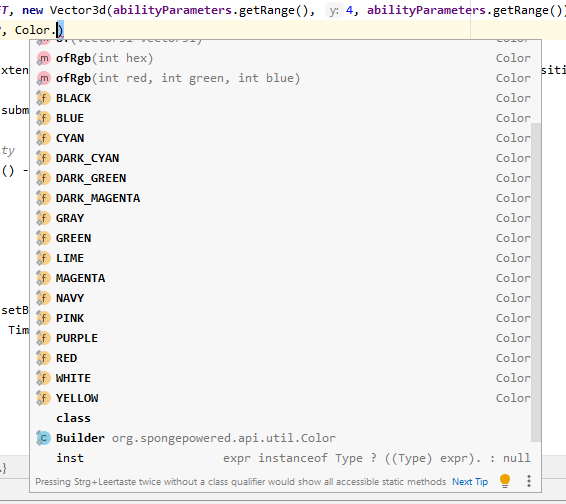The image size is (566, 504).
Task: Choose LIME color field
Action: pos(283,258)
